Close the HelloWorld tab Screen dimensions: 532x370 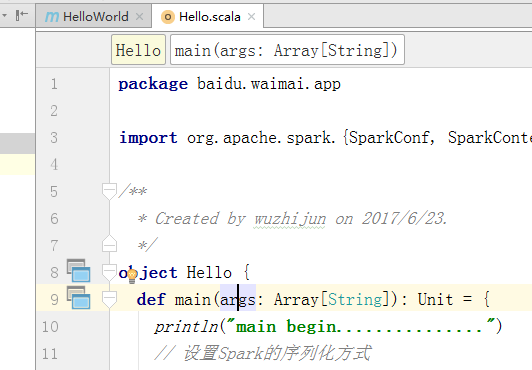tap(139, 16)
